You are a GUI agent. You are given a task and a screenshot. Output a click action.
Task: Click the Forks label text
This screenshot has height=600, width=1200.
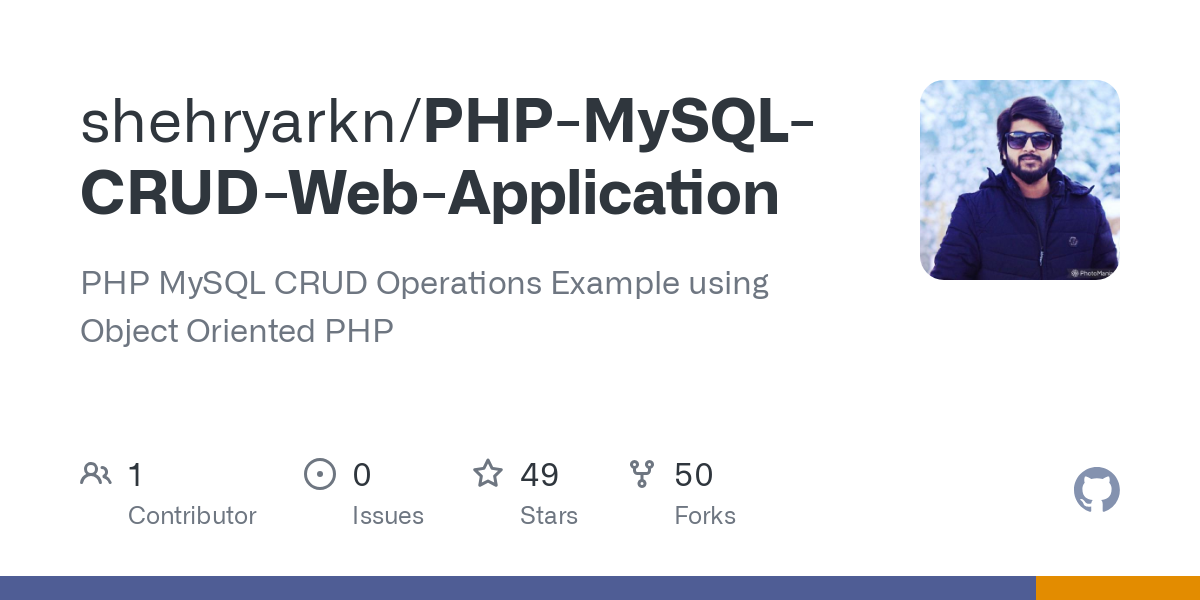pos(705,516)
